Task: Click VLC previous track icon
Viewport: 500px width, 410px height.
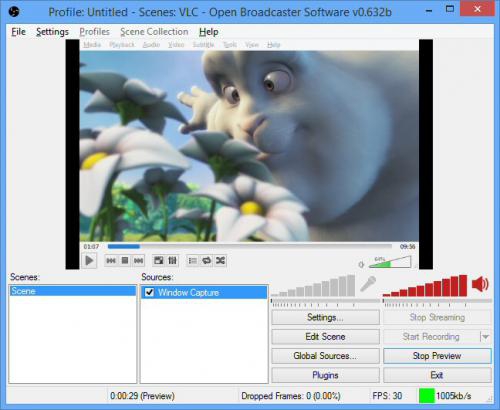Action: coord(111,261)
